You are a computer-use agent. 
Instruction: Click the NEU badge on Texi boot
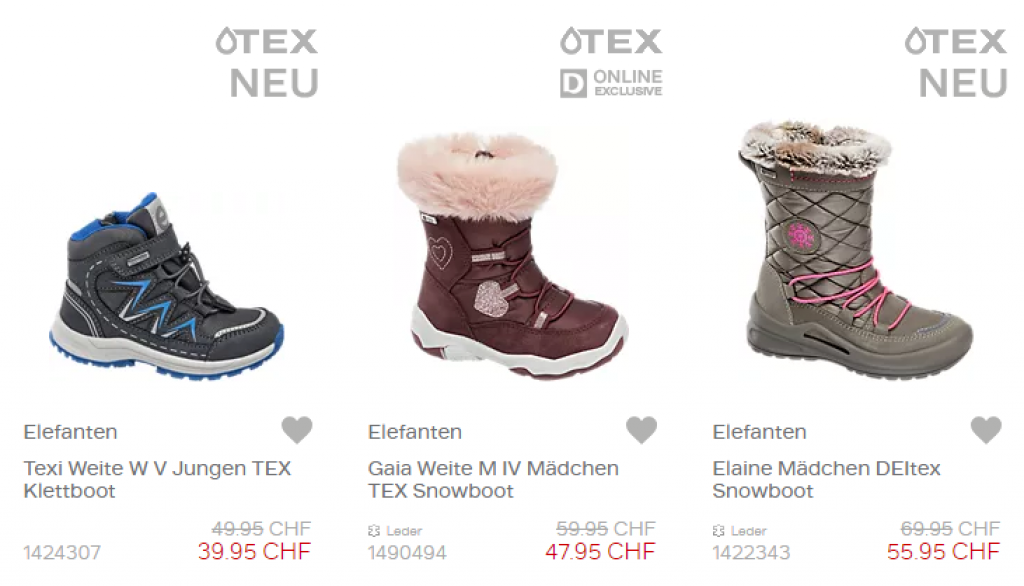pos(274,83)
